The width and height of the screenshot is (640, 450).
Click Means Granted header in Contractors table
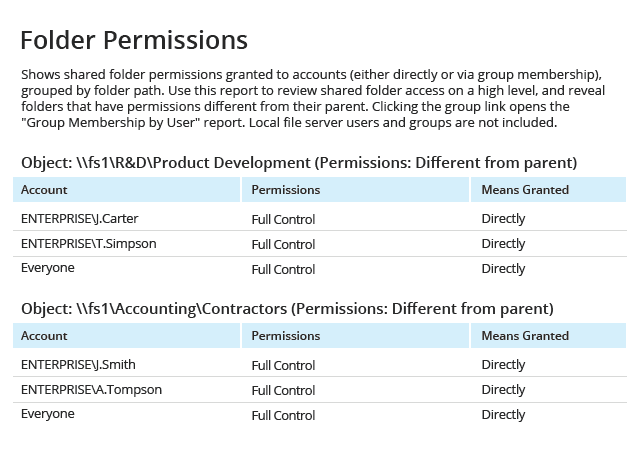(x=525, y=336)
